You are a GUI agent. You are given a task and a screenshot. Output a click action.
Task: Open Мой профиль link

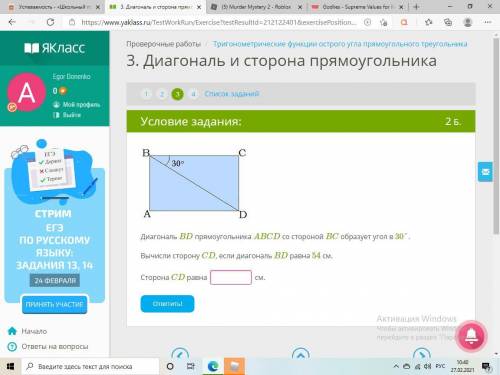pos(81,104)
